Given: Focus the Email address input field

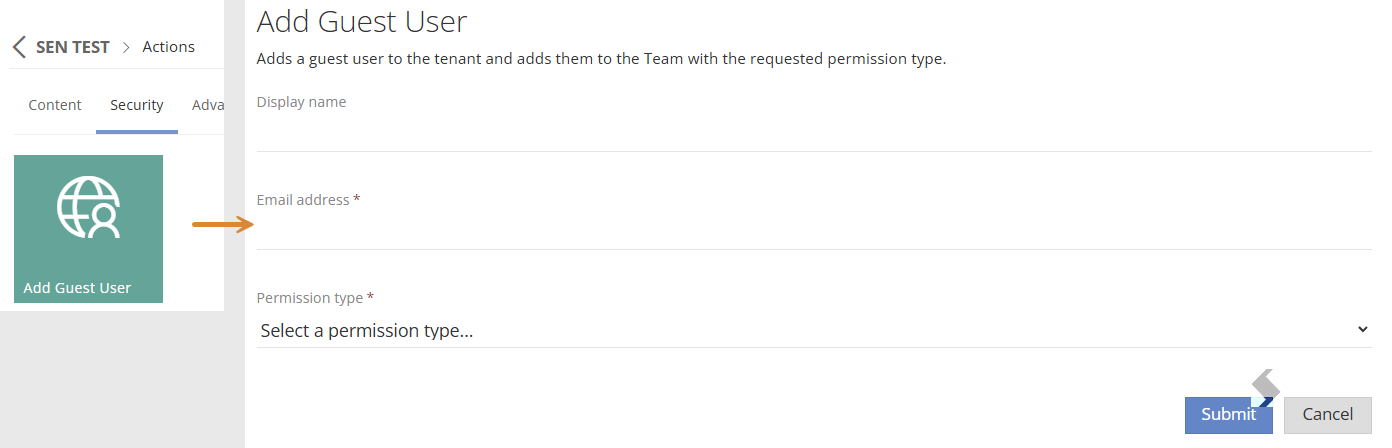Looking at the screenshot, I should [x=814, y=231].
